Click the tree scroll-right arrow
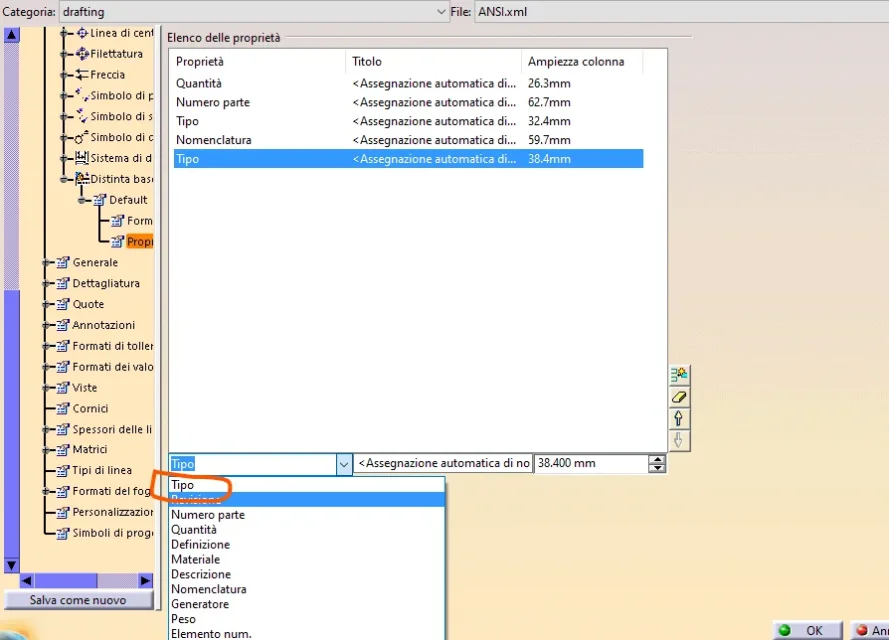This screenshot has height=640, width=889. (145, 580)
